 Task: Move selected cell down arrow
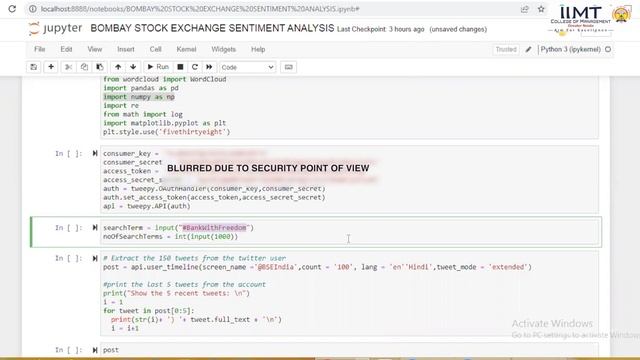coord(133,67)
